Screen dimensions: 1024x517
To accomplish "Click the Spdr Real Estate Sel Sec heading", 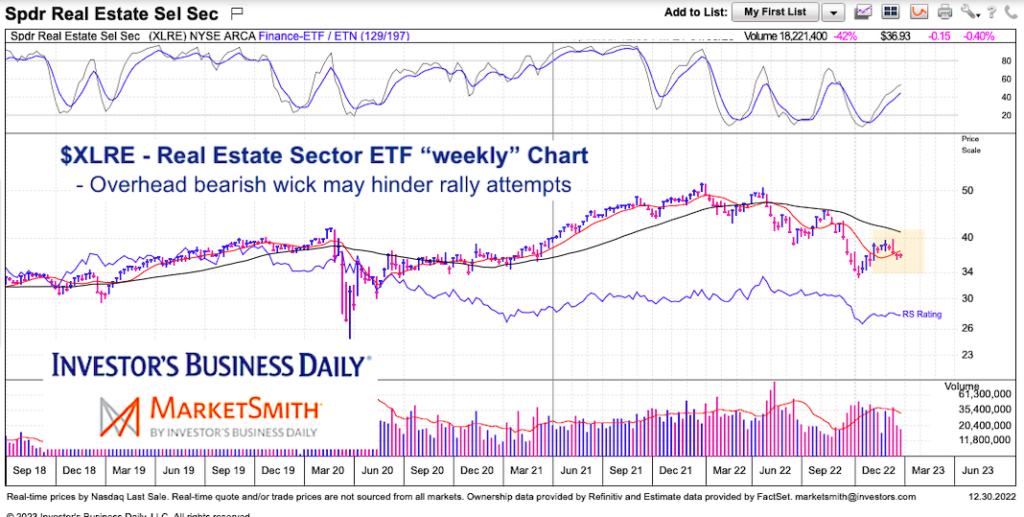I will [x=112, y=12].
